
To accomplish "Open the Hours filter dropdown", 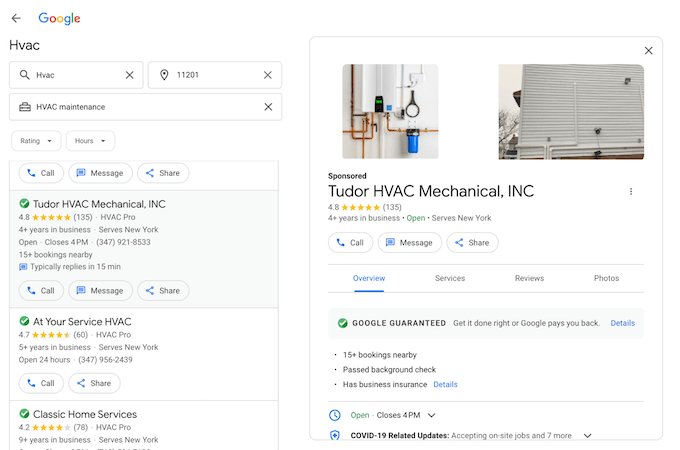I will (90, 141).
